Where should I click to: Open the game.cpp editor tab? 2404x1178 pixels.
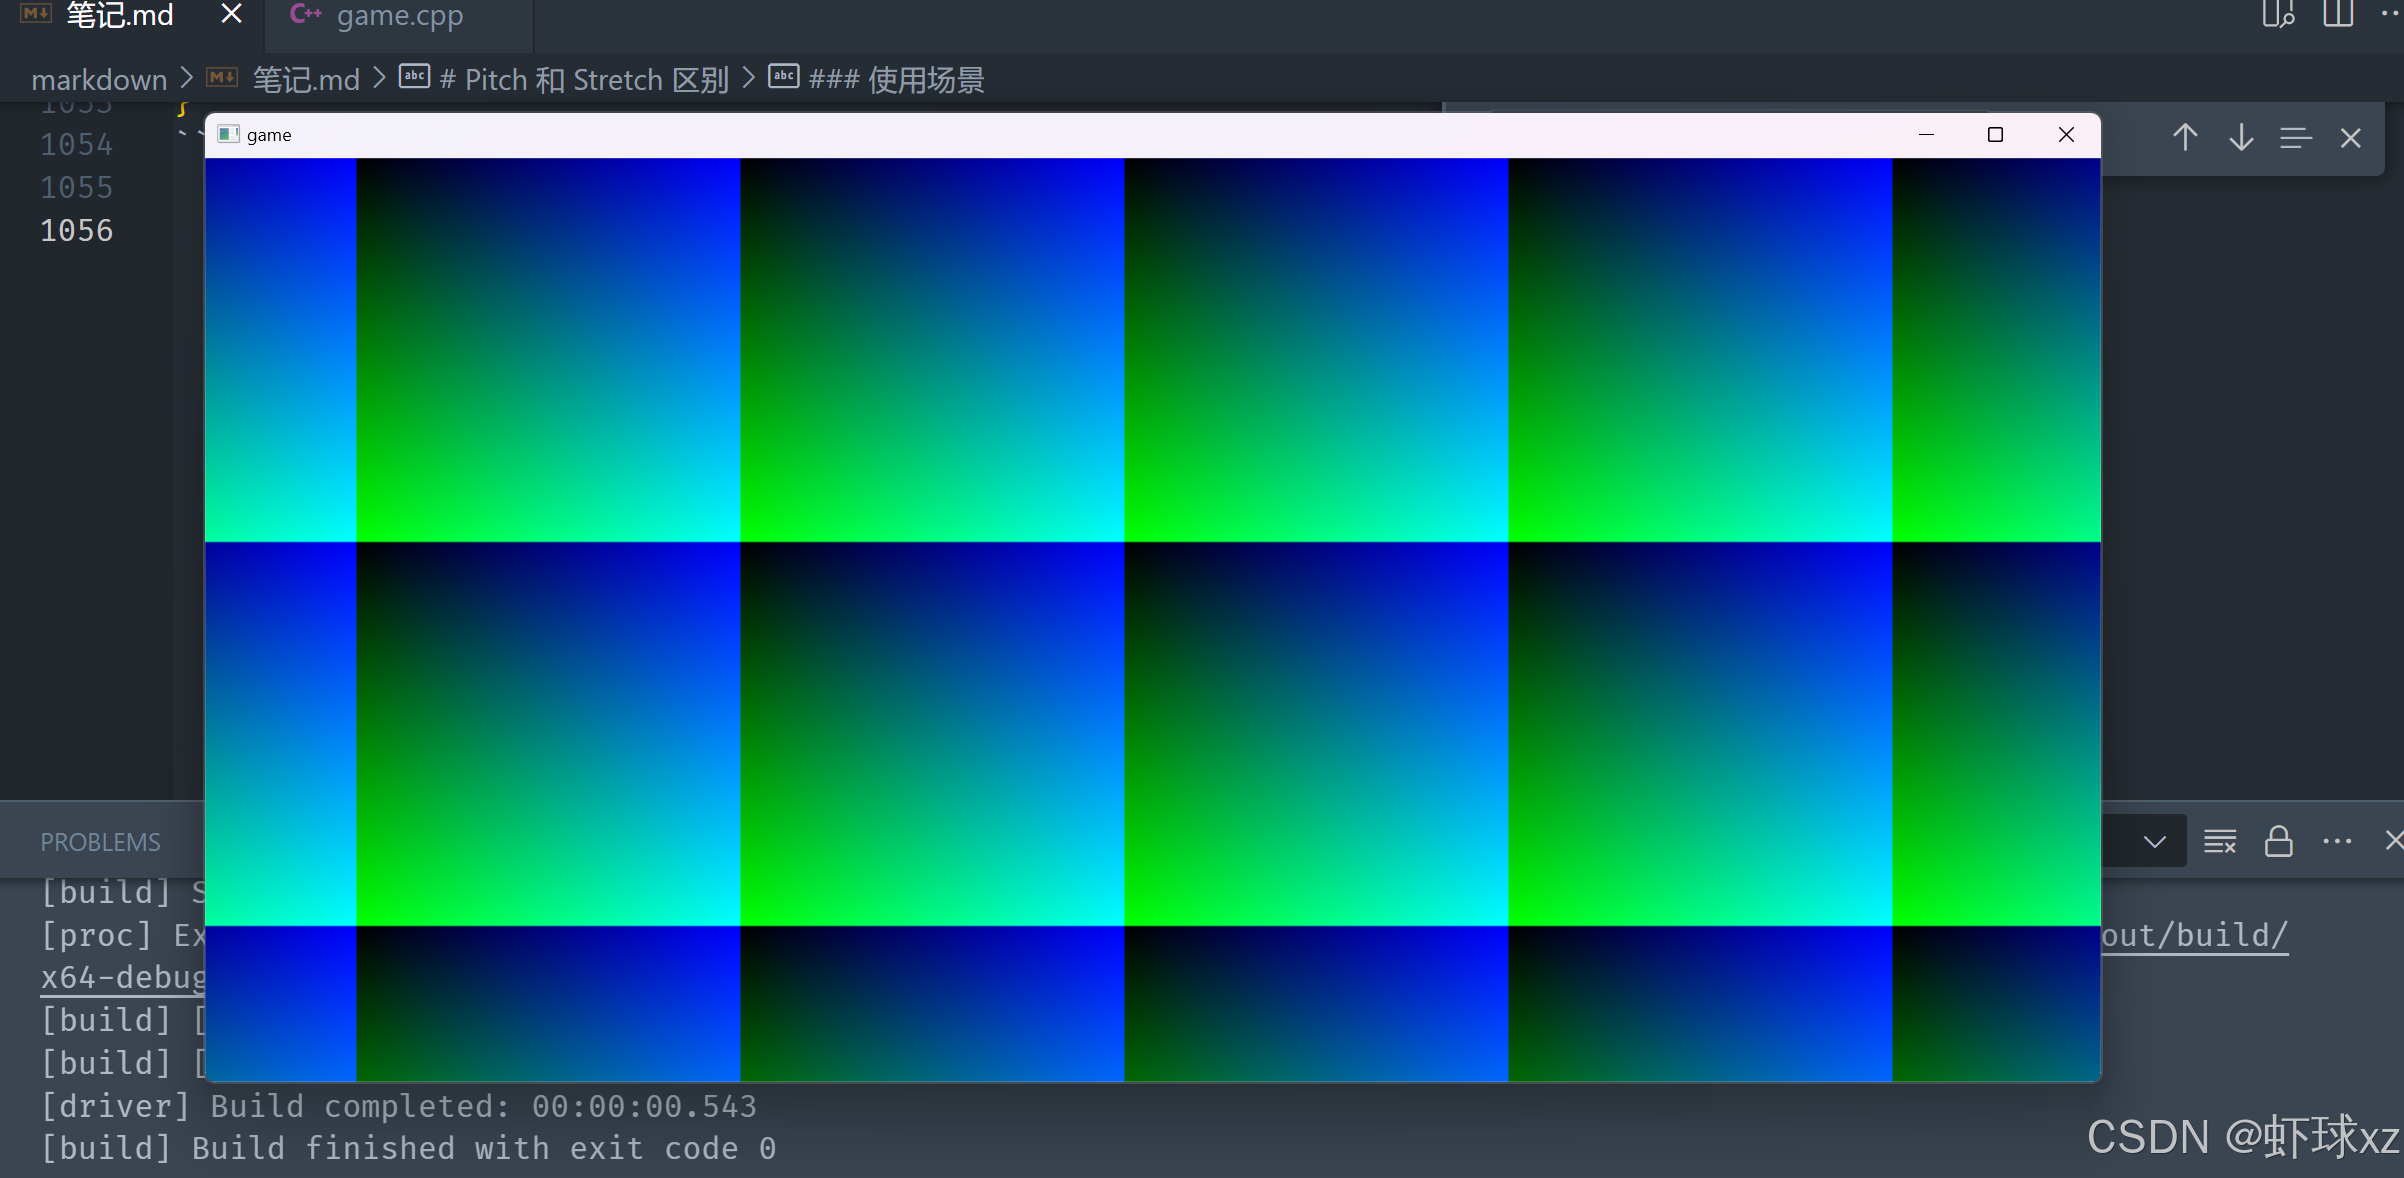pos(399,15)
